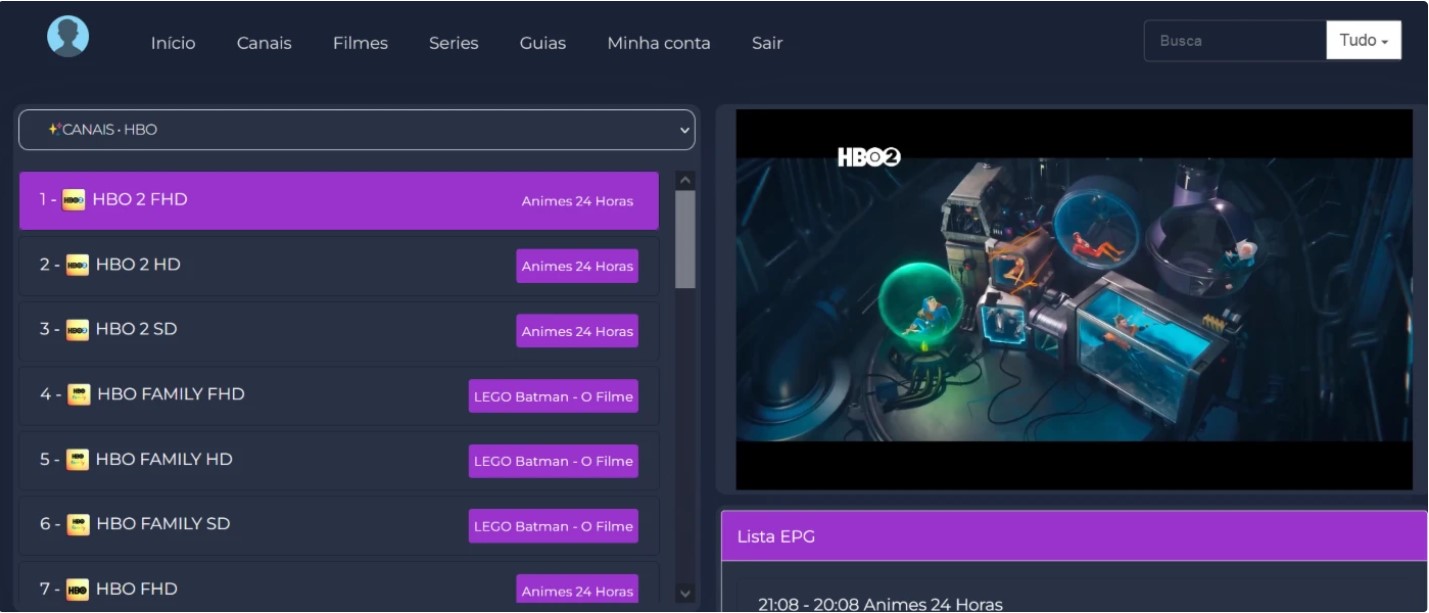Click the HBO 2 HD channel logo
This screenshot has width=1429, height=613.
[x=77, y=265]
